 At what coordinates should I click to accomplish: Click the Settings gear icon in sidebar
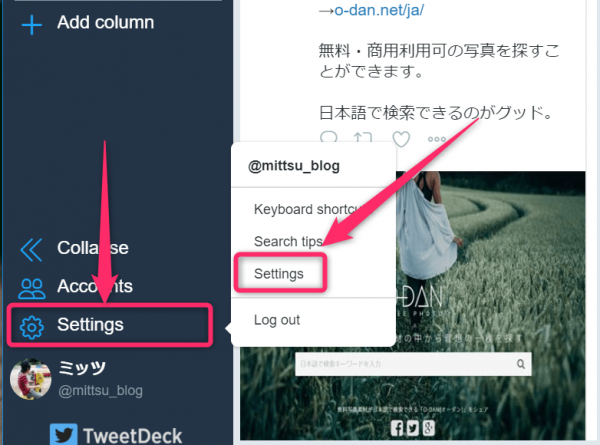[32, 328]
